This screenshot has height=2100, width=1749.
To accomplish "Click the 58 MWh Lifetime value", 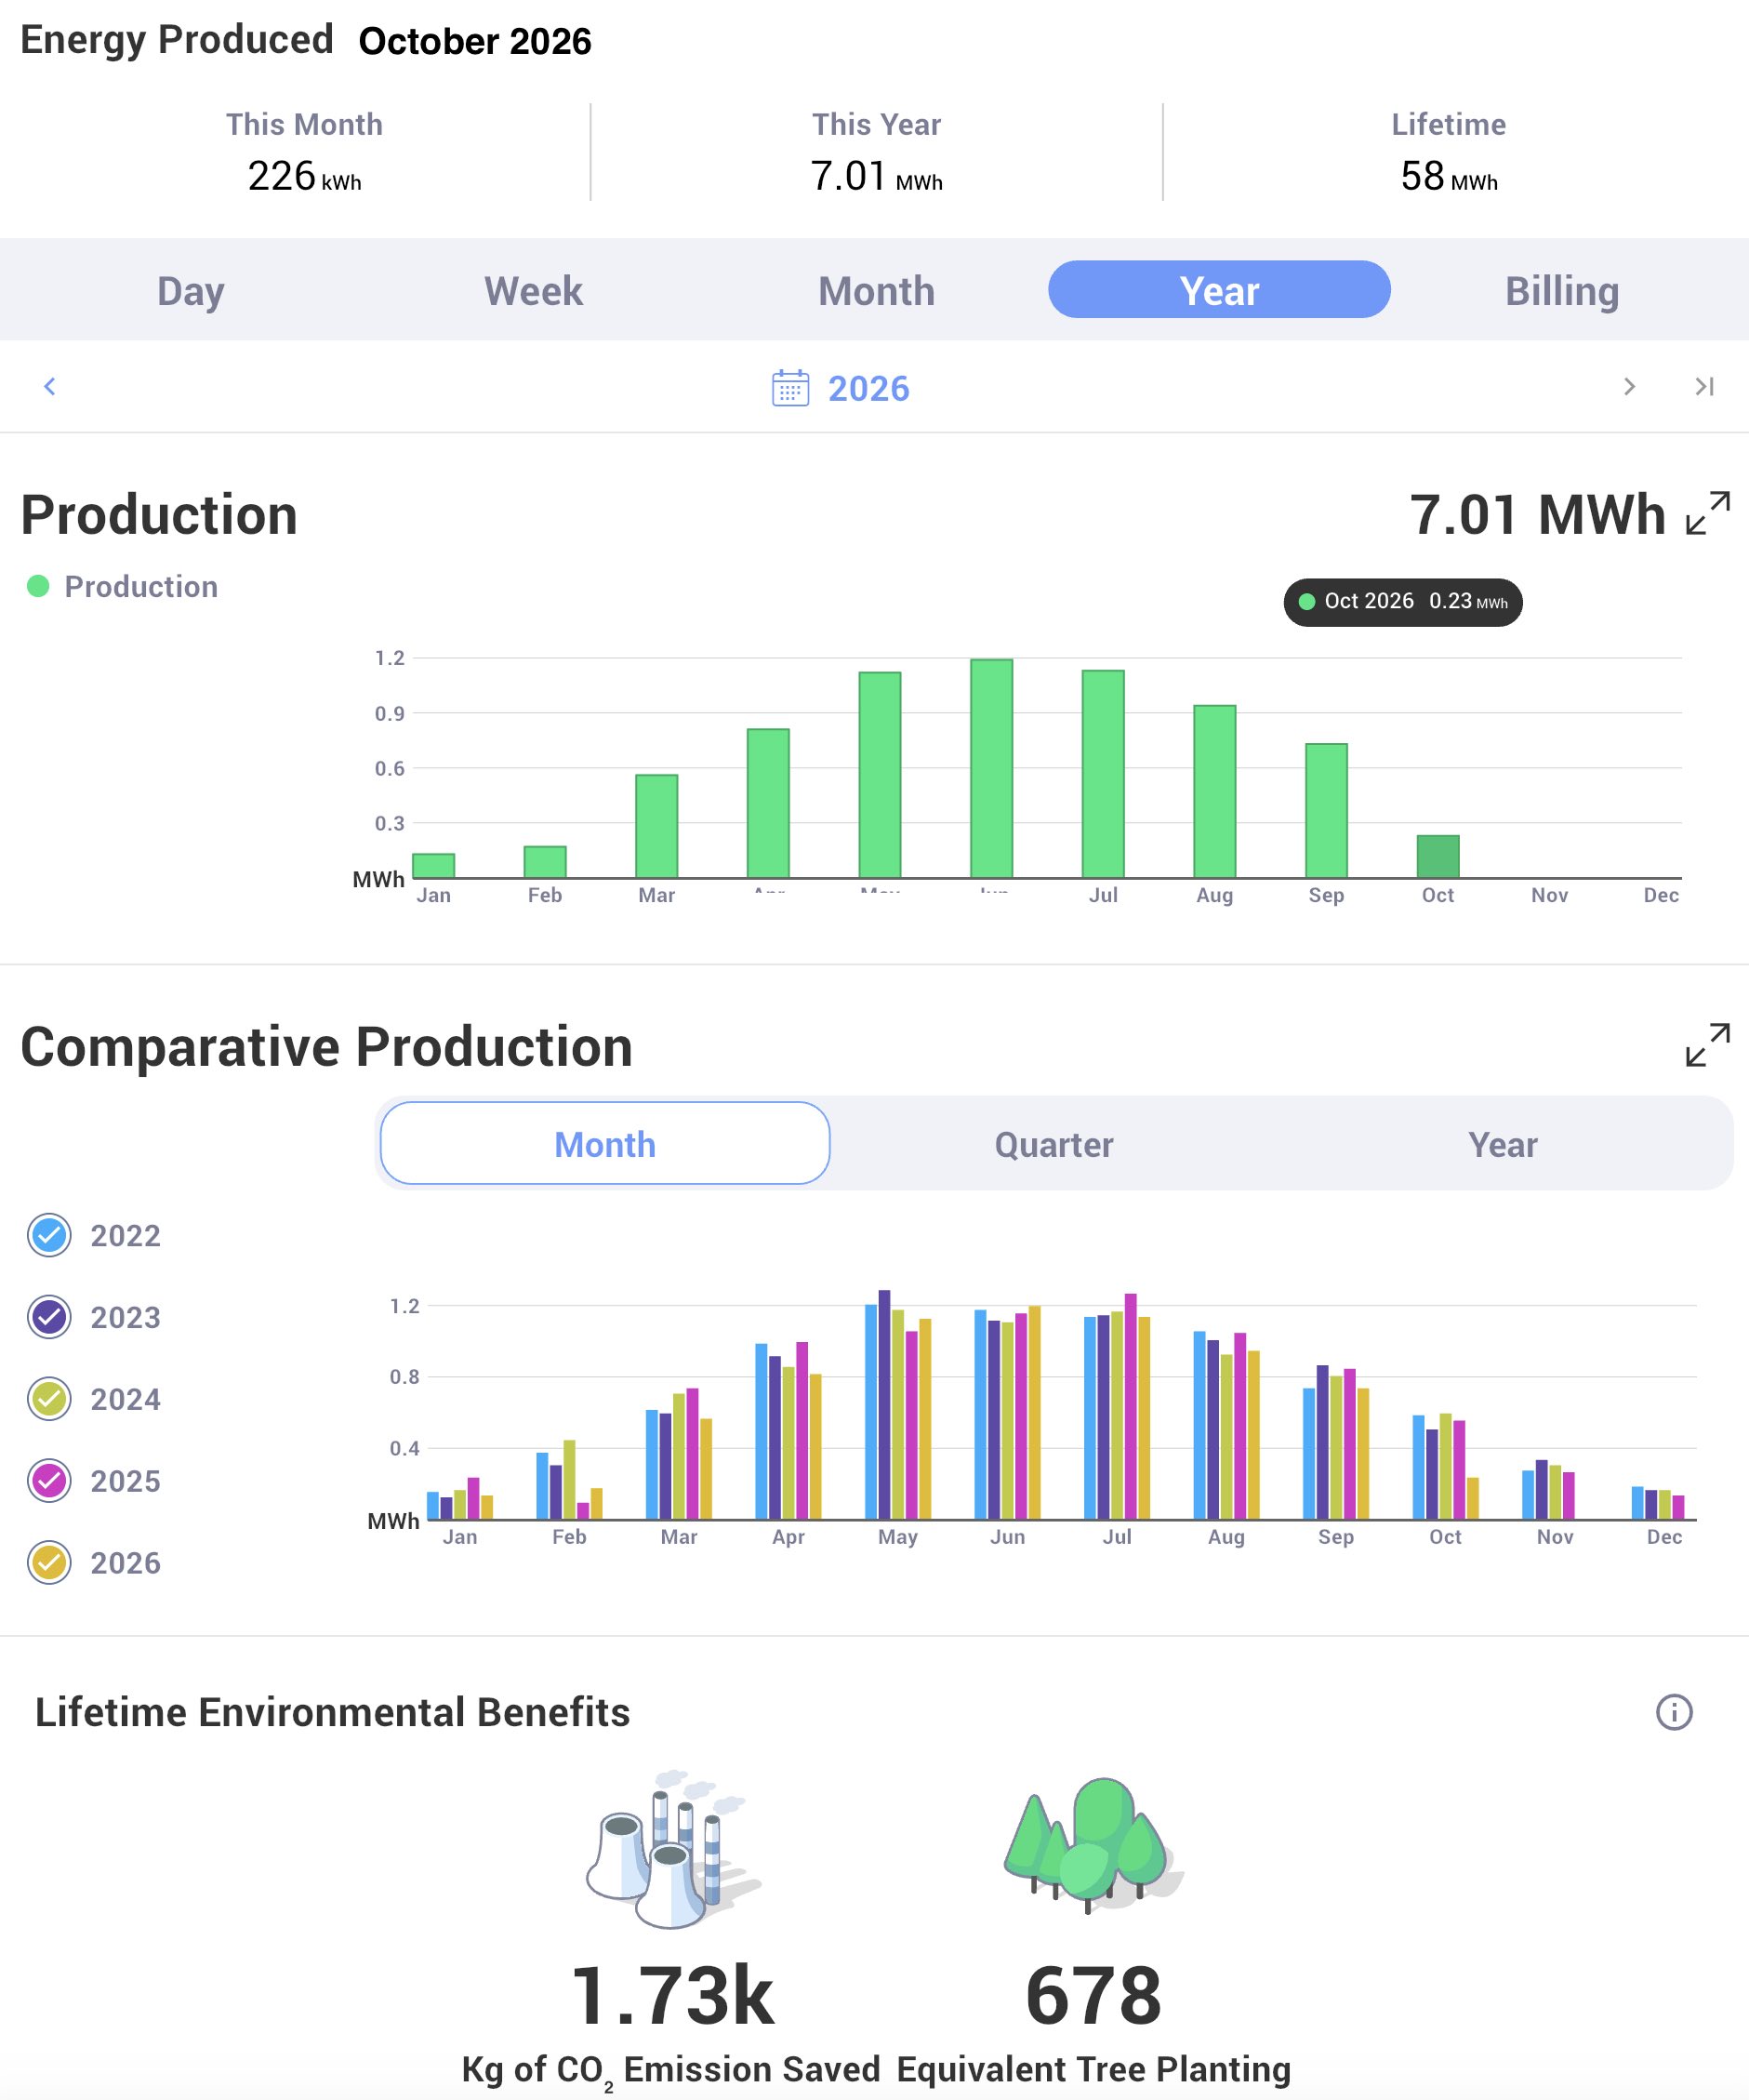I will (x=1449, y=176).
